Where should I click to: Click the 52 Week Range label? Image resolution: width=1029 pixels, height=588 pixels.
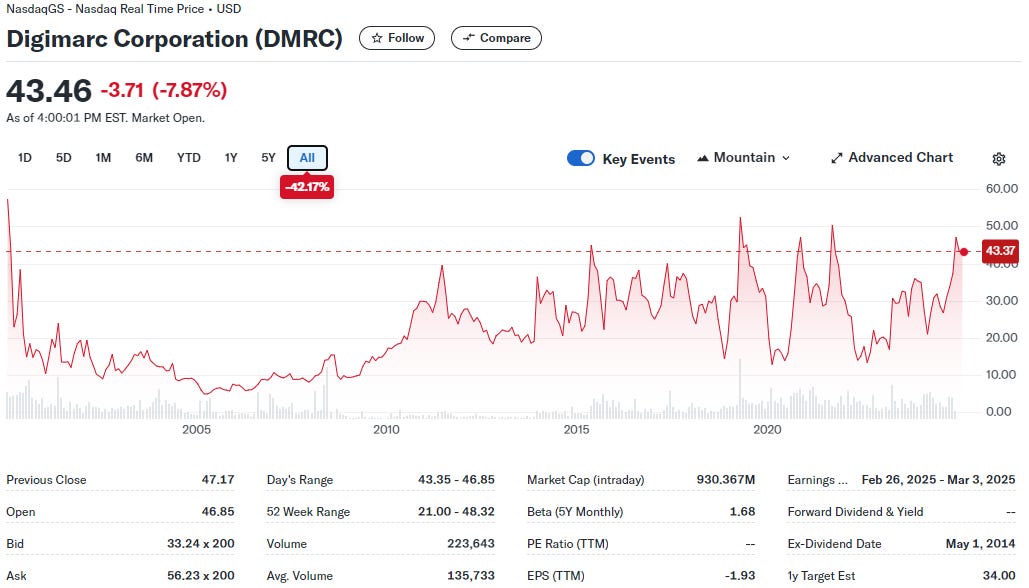click(308, 512)
